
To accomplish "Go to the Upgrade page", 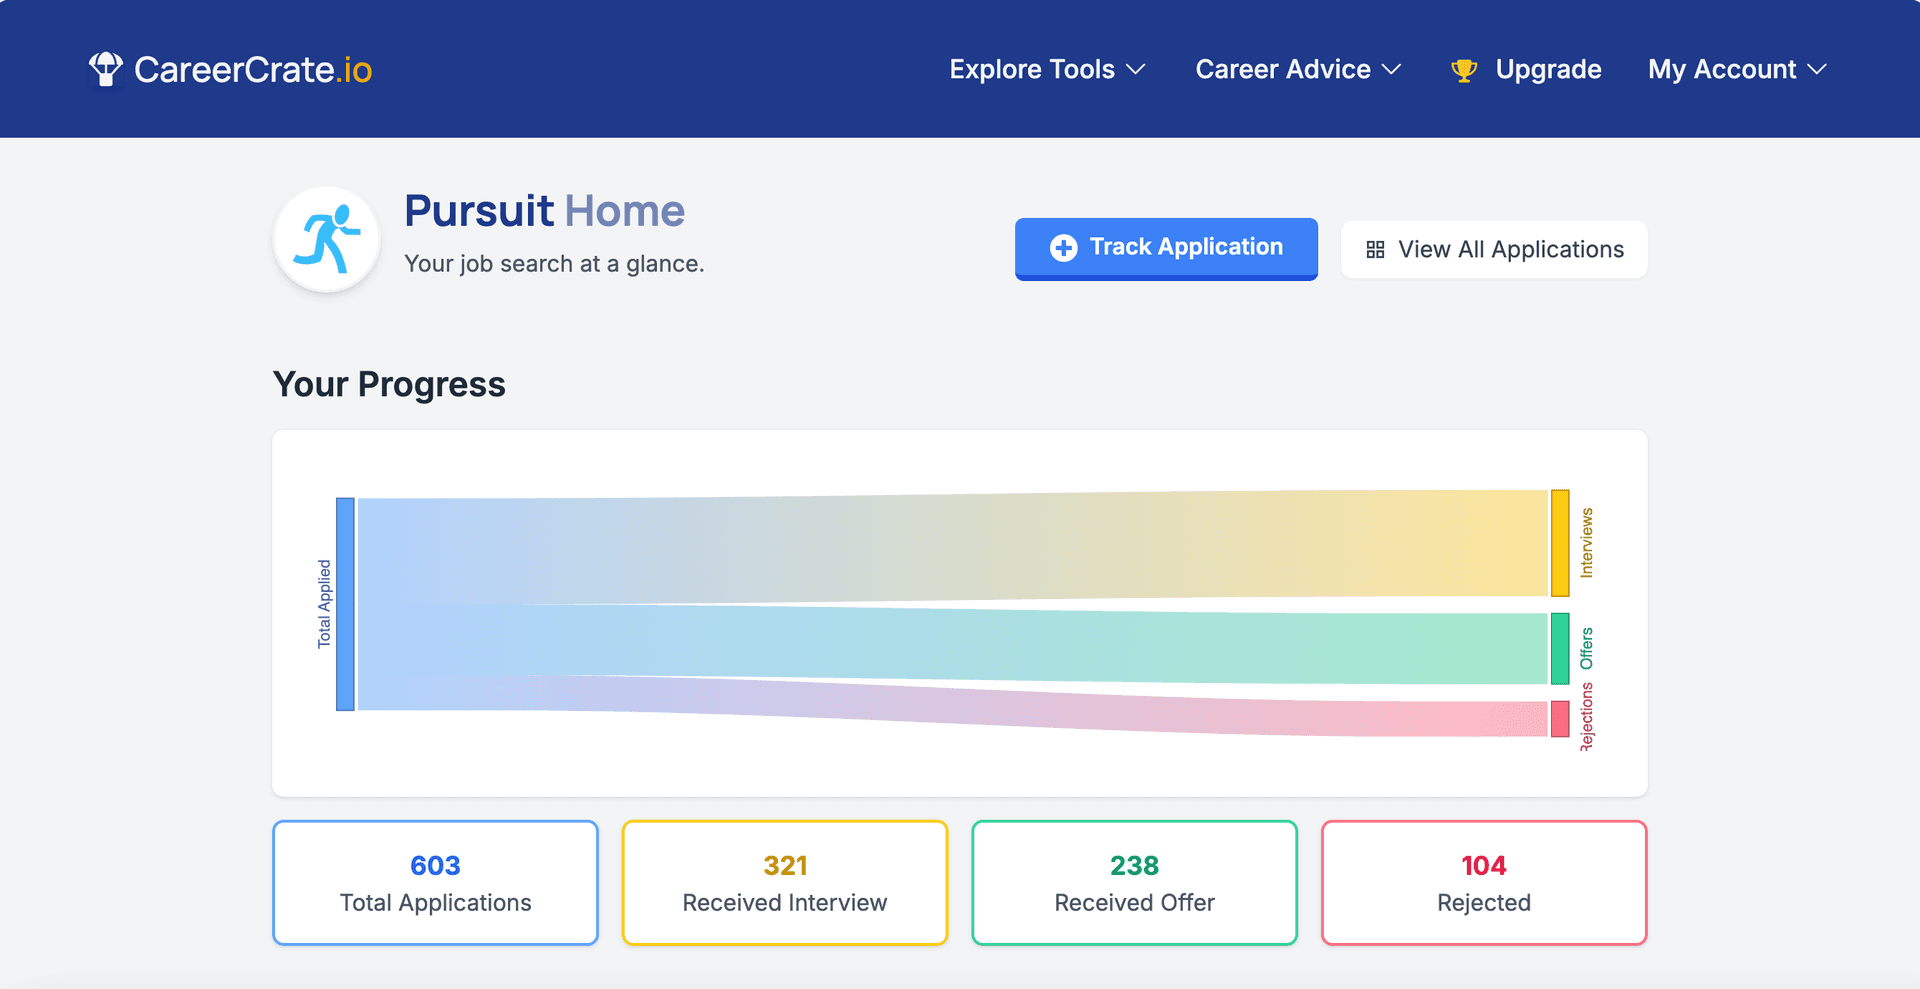I will pyautogui.click(x=1526, y=69).
